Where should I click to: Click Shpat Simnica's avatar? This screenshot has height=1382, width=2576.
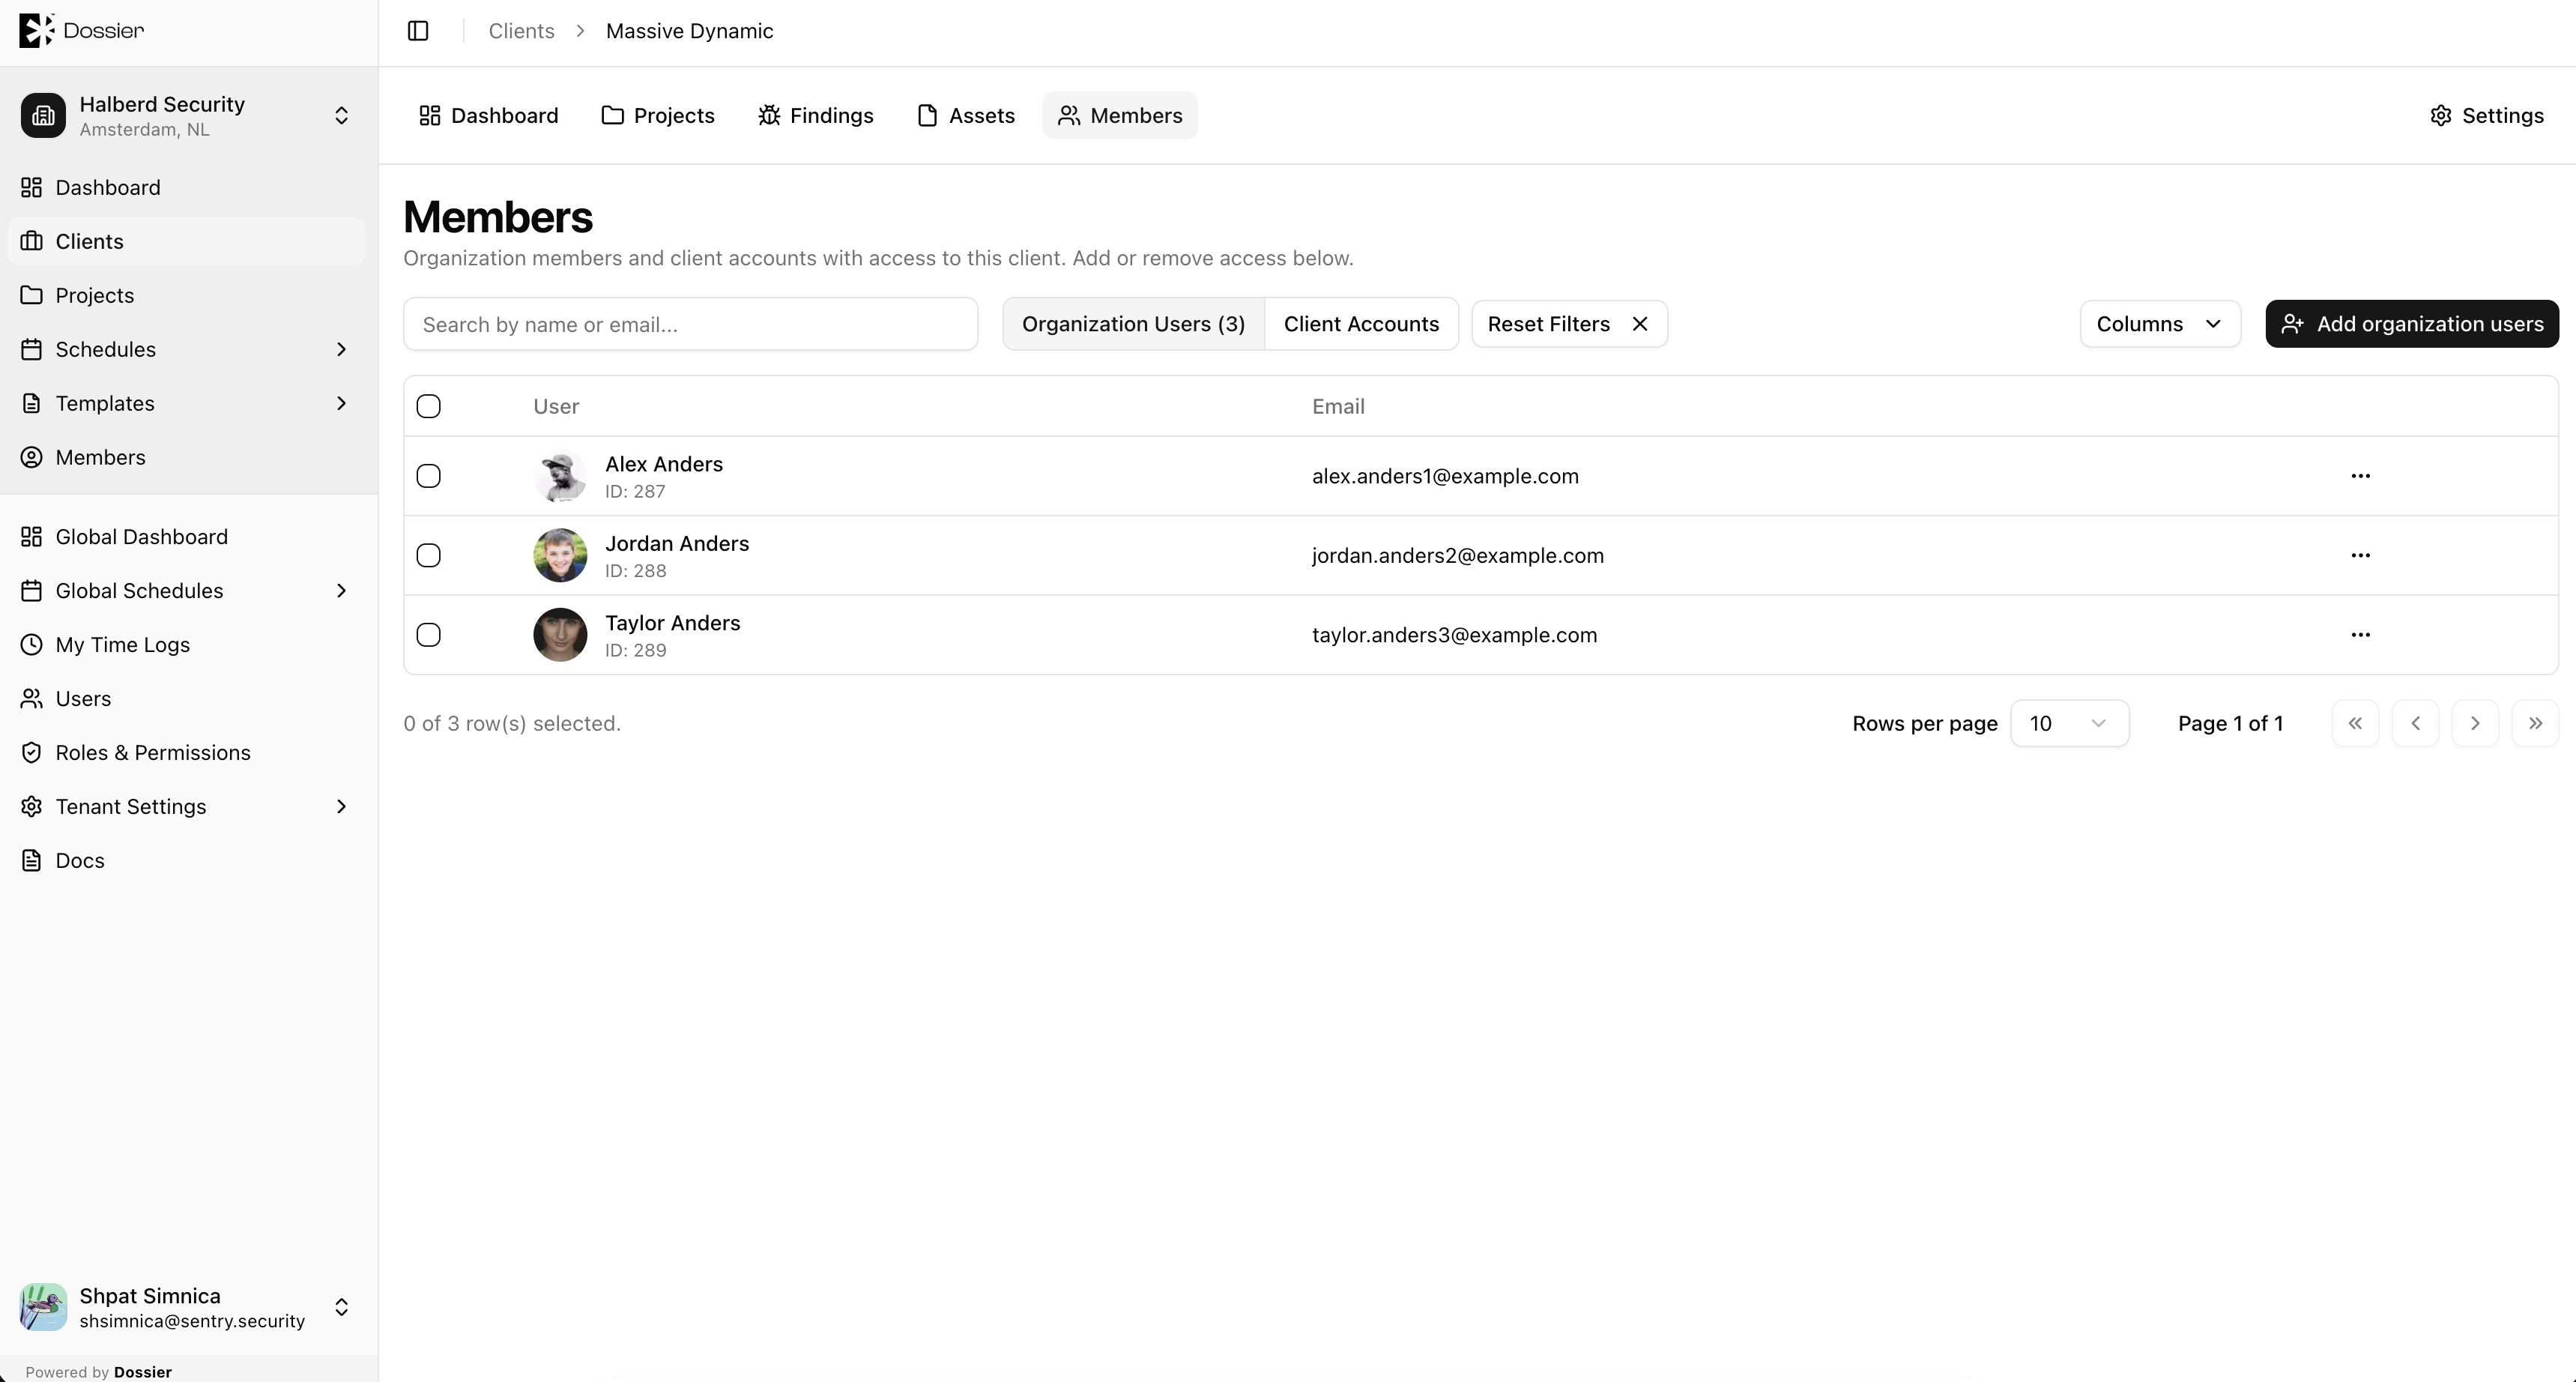tap(43, 1307)
